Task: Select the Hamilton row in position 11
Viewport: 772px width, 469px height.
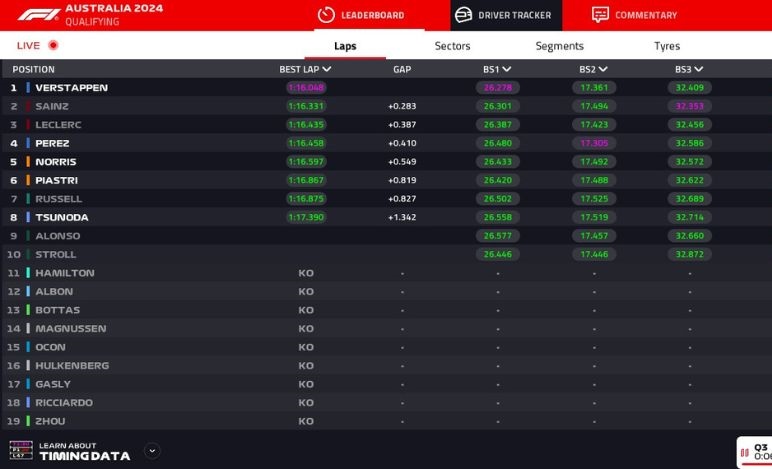Action: coord(66,273)
